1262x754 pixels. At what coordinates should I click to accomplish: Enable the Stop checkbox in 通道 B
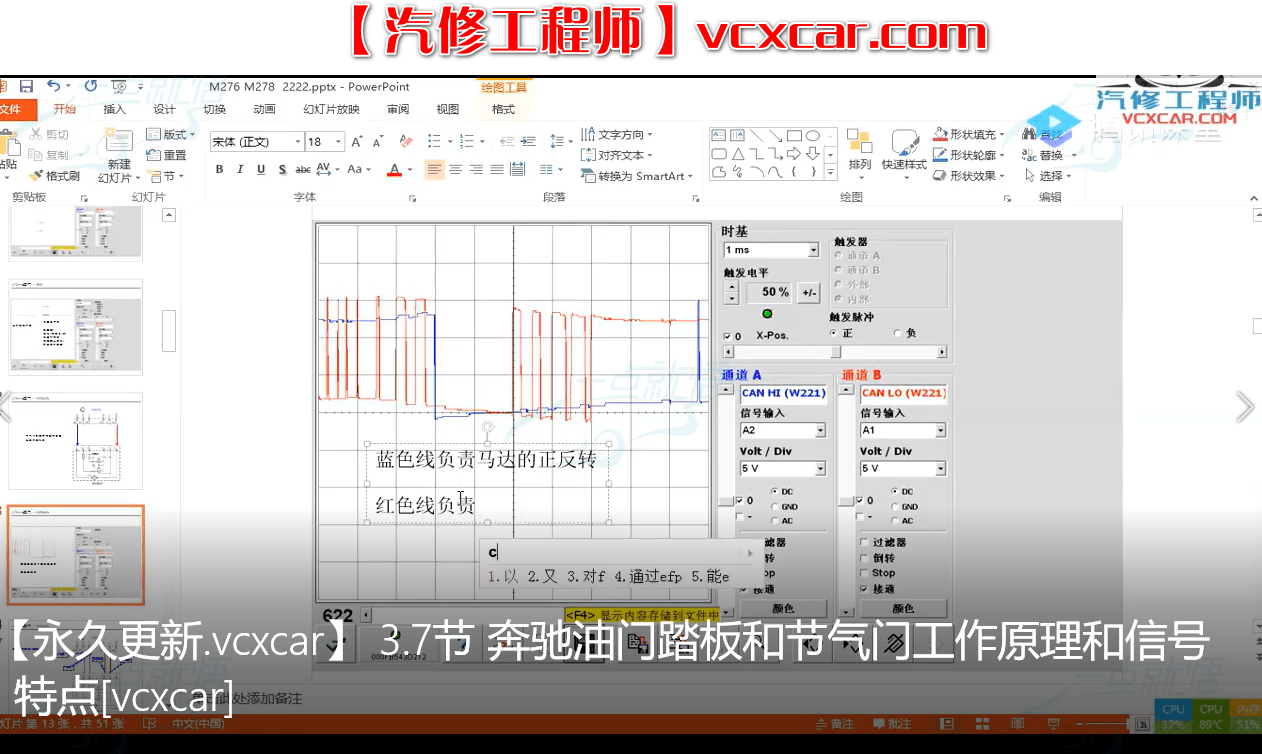pyautogui.click(x=863, y=572)
